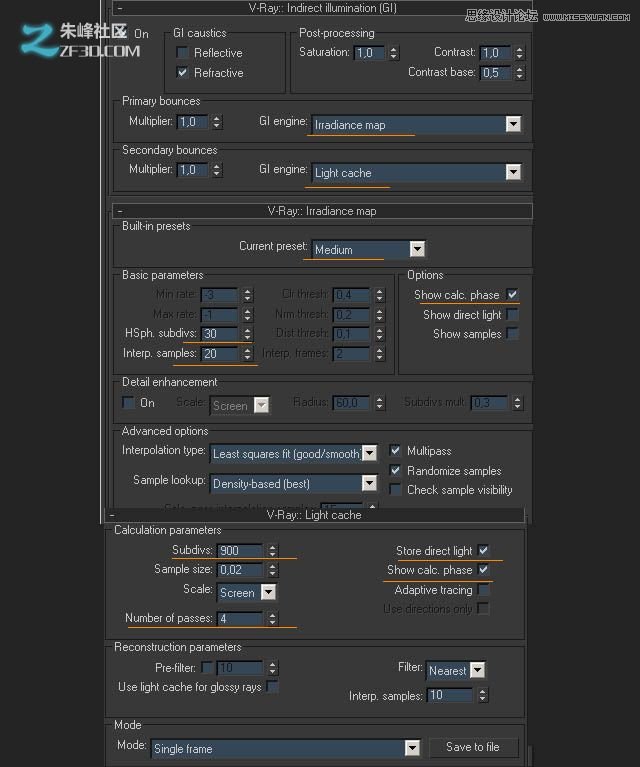Uncheck Show calc. phase in Irradiance map
Viewport: 640px width, 767px height.
512,295
